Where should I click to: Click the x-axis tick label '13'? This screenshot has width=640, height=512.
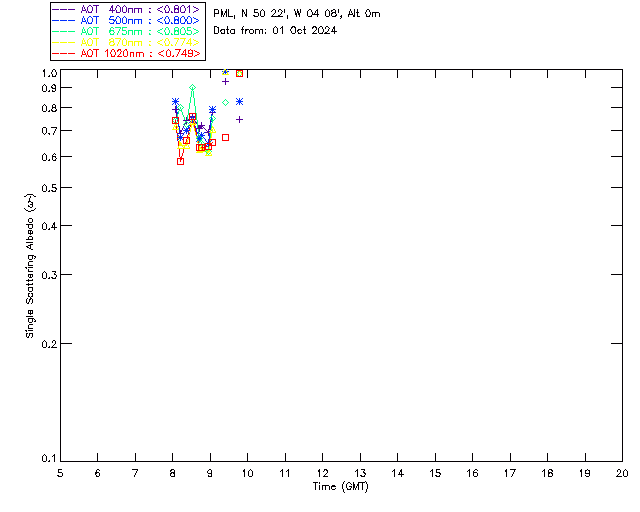click(360, 473)
